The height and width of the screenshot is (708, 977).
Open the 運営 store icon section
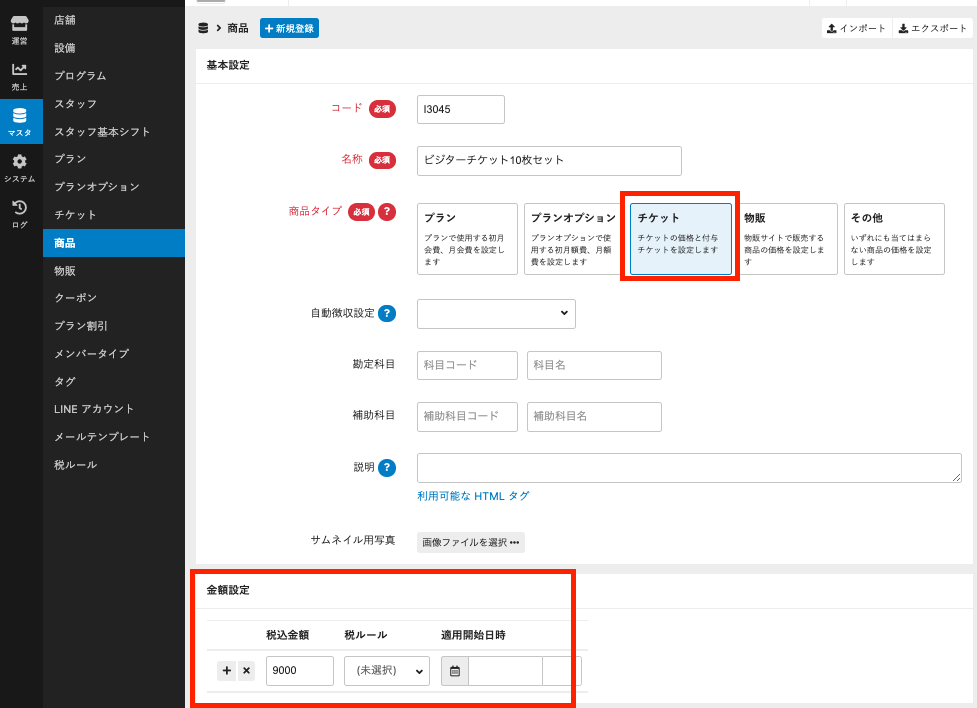pyautogui.click(x=20, y=30)
